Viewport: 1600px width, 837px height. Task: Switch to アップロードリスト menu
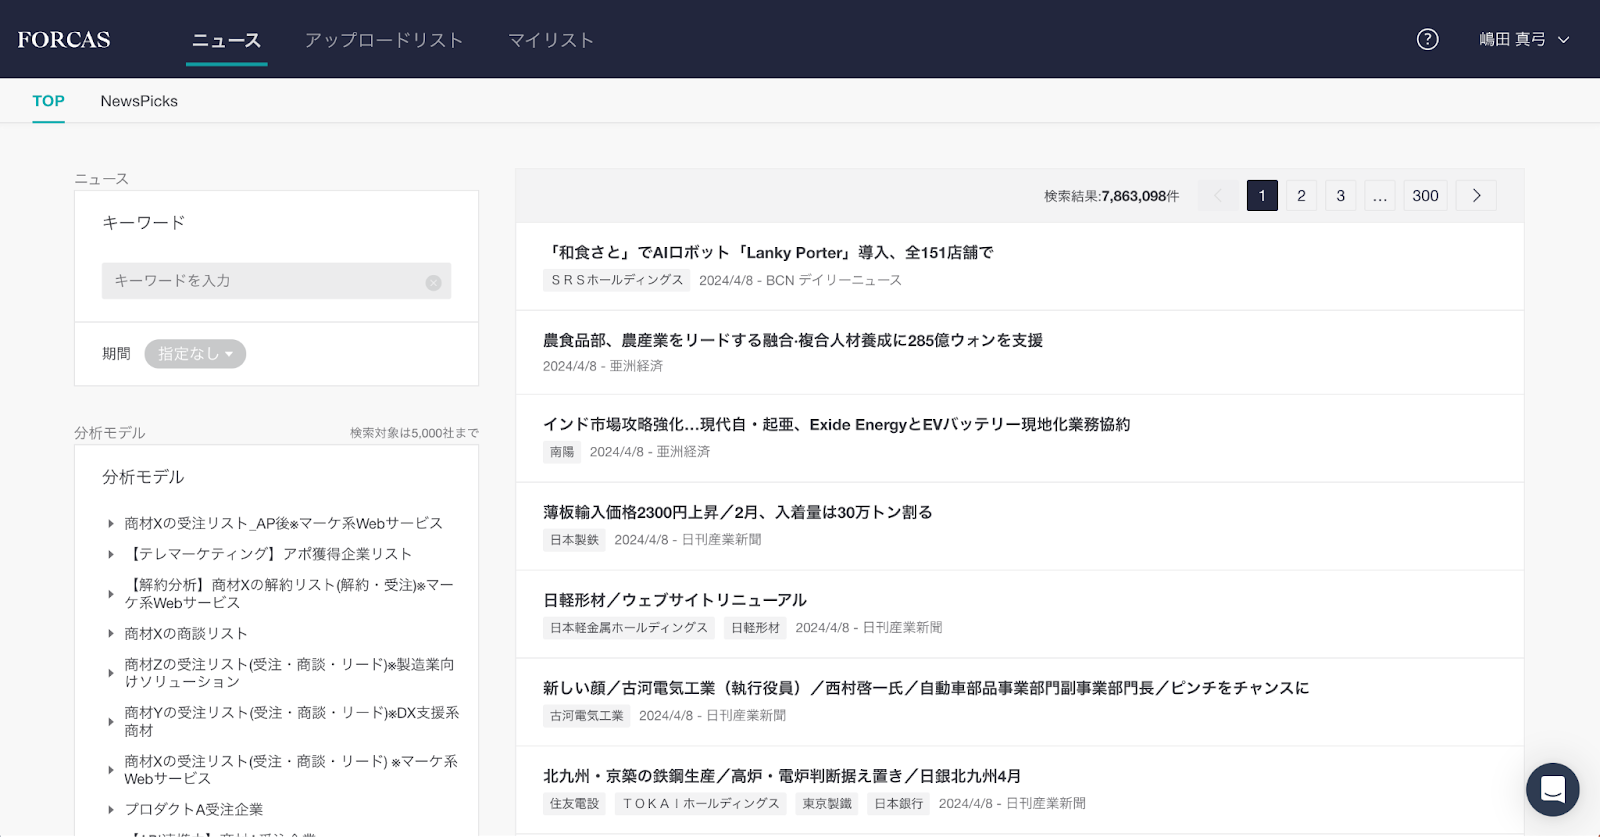click(x=384, y=40)
